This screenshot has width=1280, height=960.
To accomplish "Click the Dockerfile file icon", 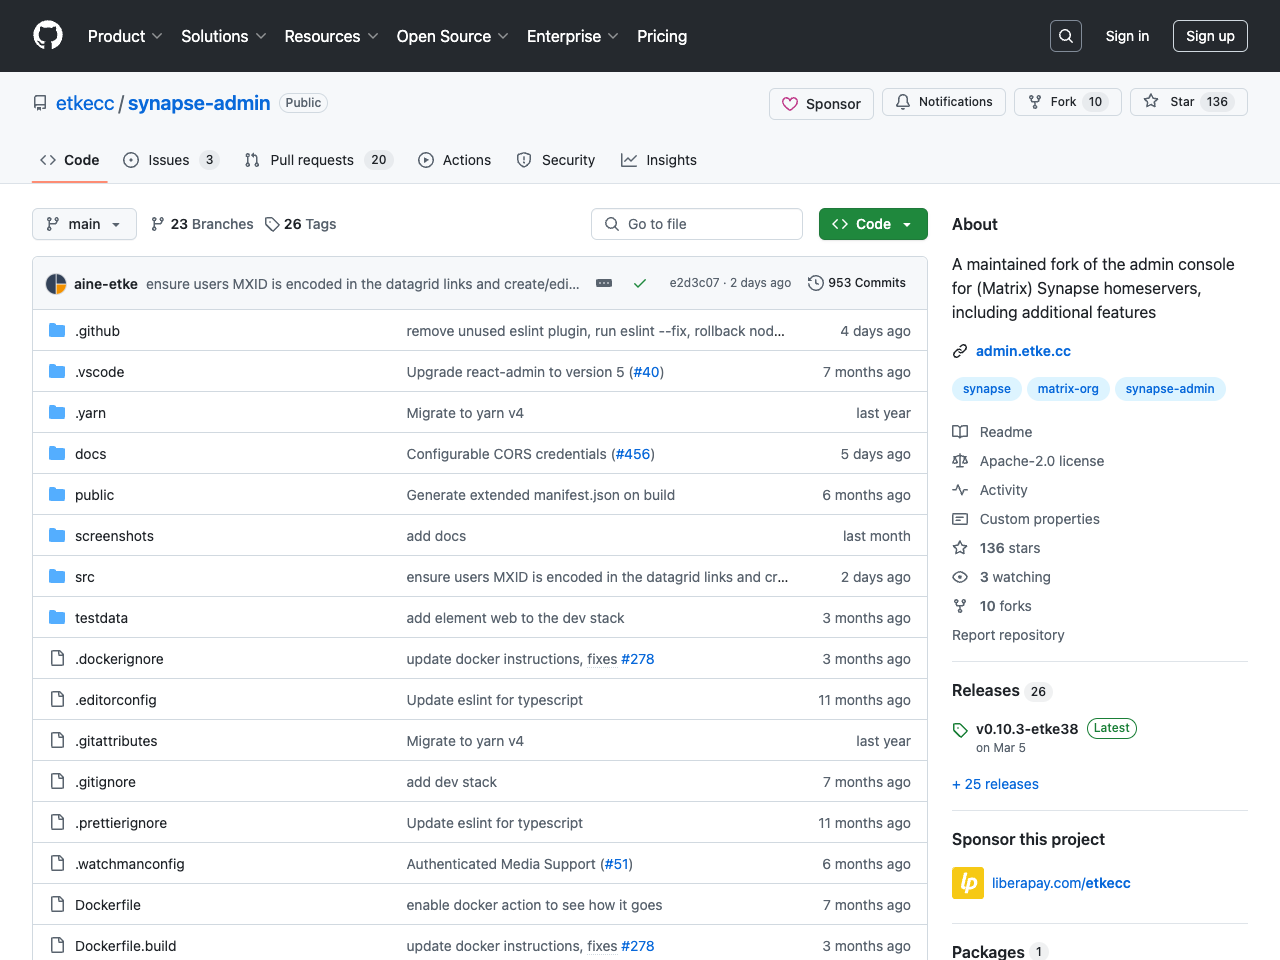I will click(57, 904).
